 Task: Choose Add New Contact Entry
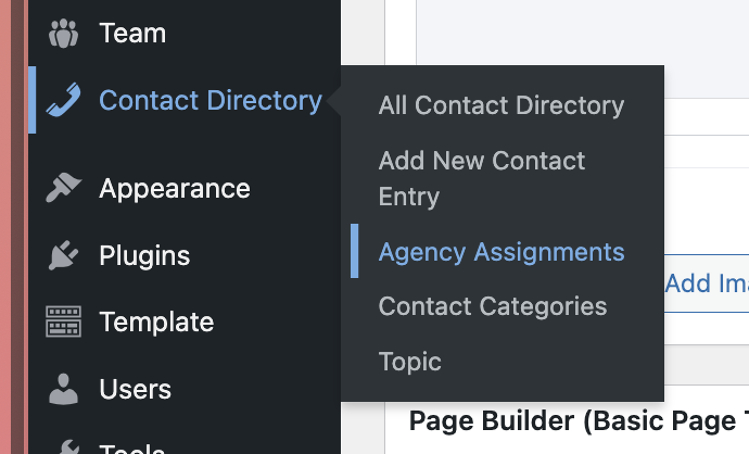[481, 177]
